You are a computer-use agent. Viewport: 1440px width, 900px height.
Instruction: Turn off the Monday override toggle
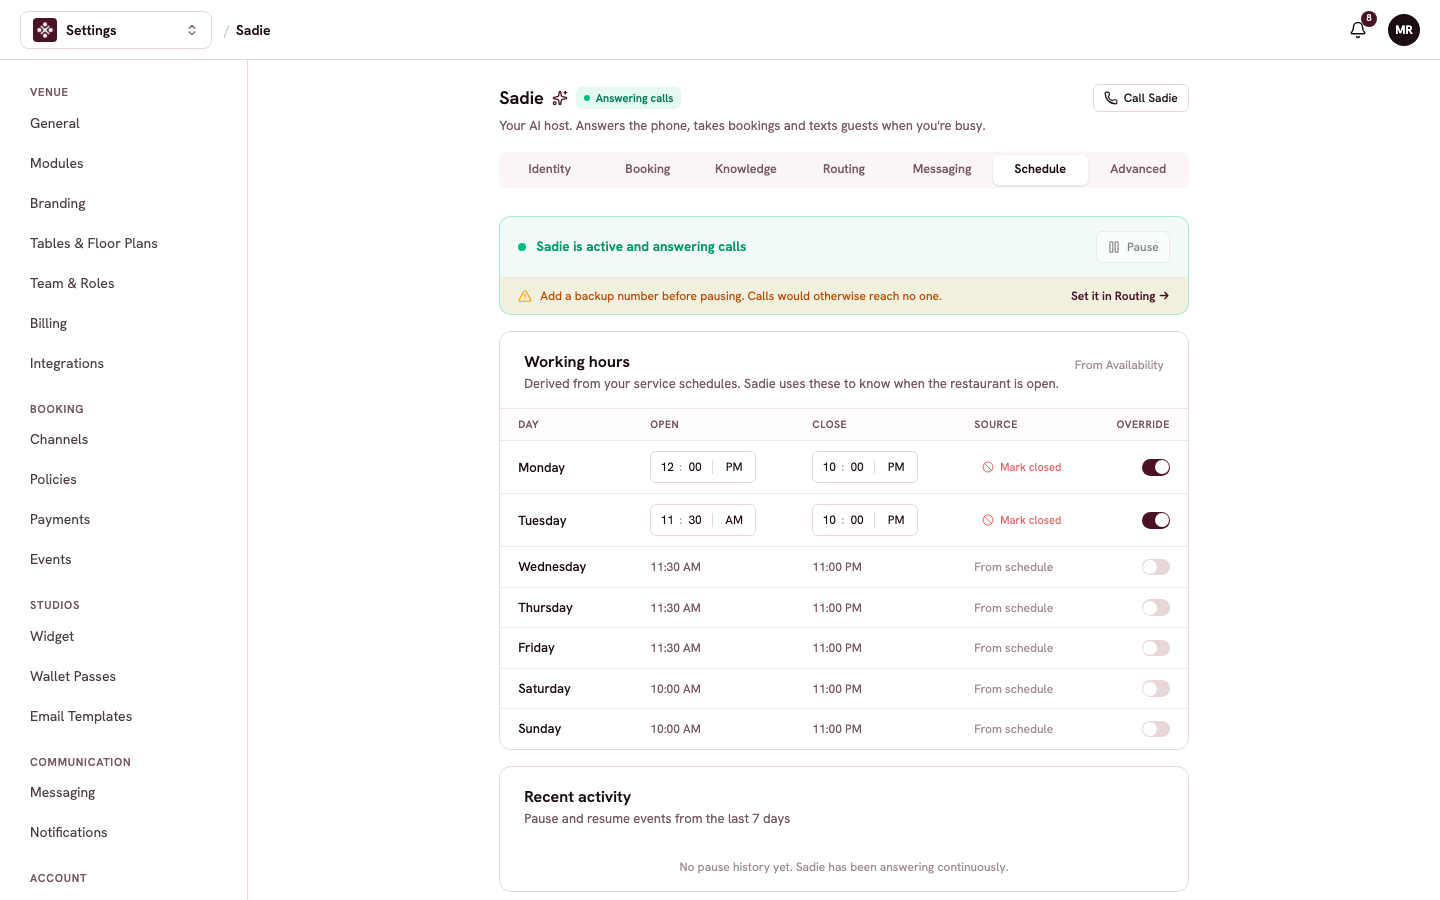(1156, 467)
